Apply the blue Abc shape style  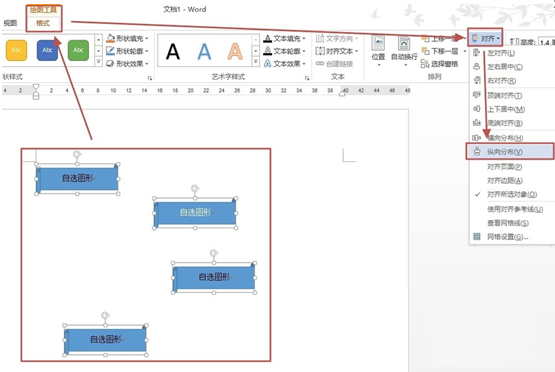pyautogui.click(x=47, y=50)
